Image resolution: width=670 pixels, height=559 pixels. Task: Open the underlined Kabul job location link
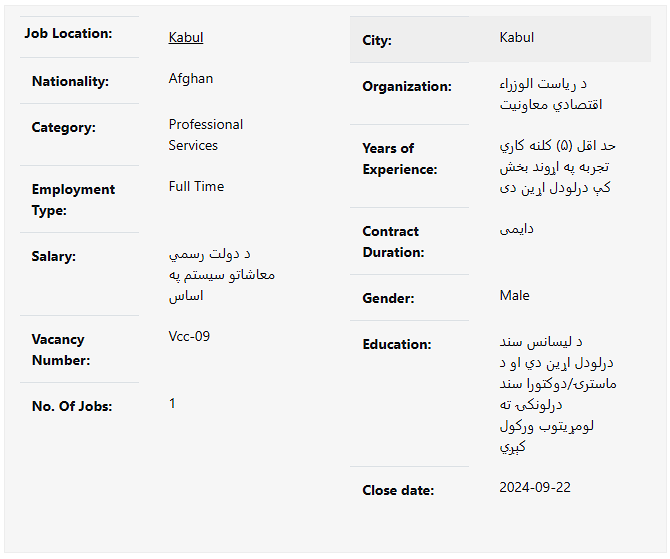(x=186, y=38)
